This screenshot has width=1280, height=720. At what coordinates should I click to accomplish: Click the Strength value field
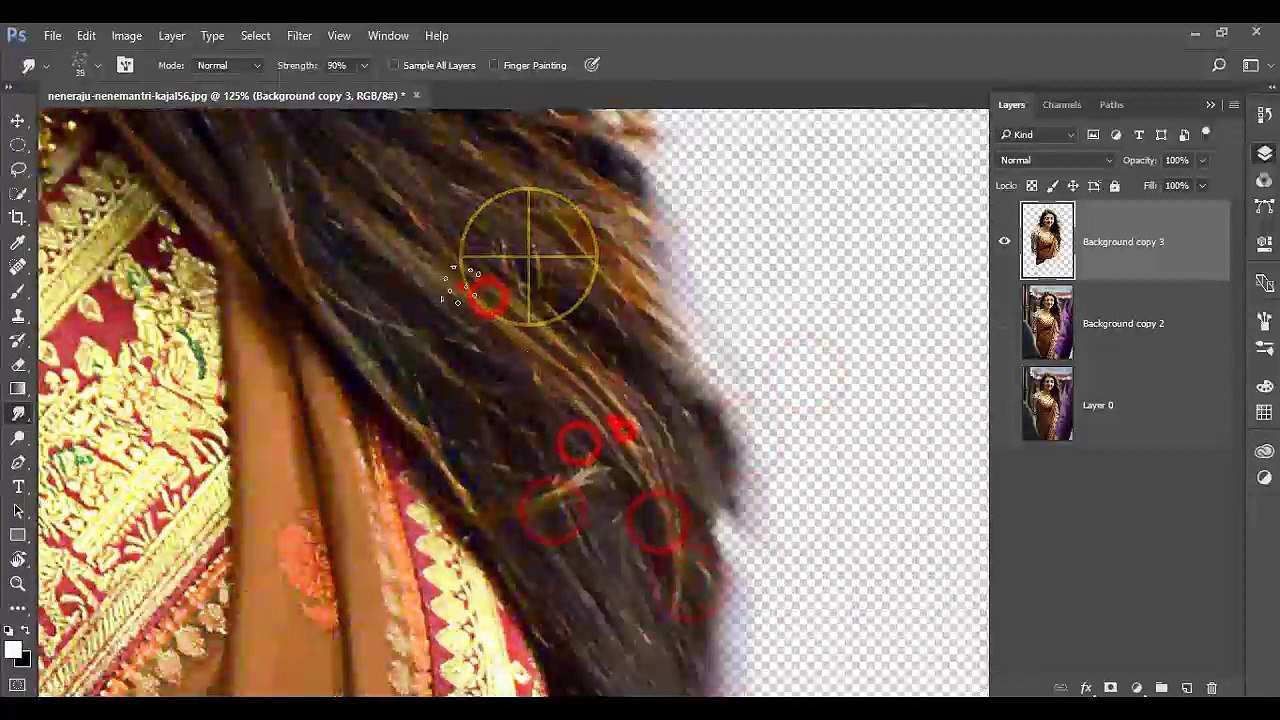coord(339,65)
